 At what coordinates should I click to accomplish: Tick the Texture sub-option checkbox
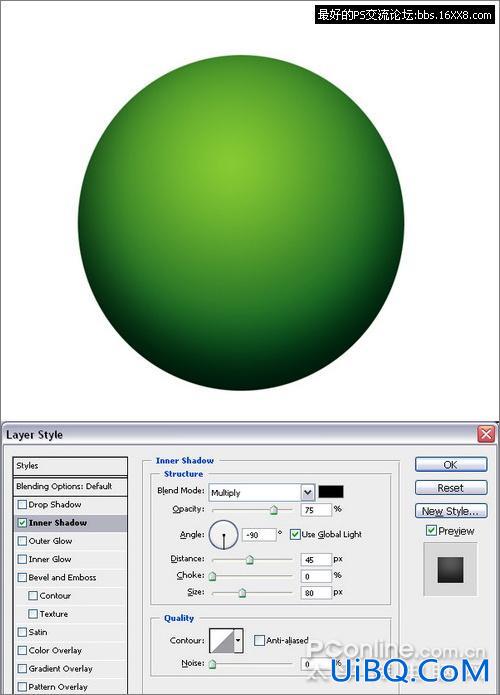tap(33, 613)
